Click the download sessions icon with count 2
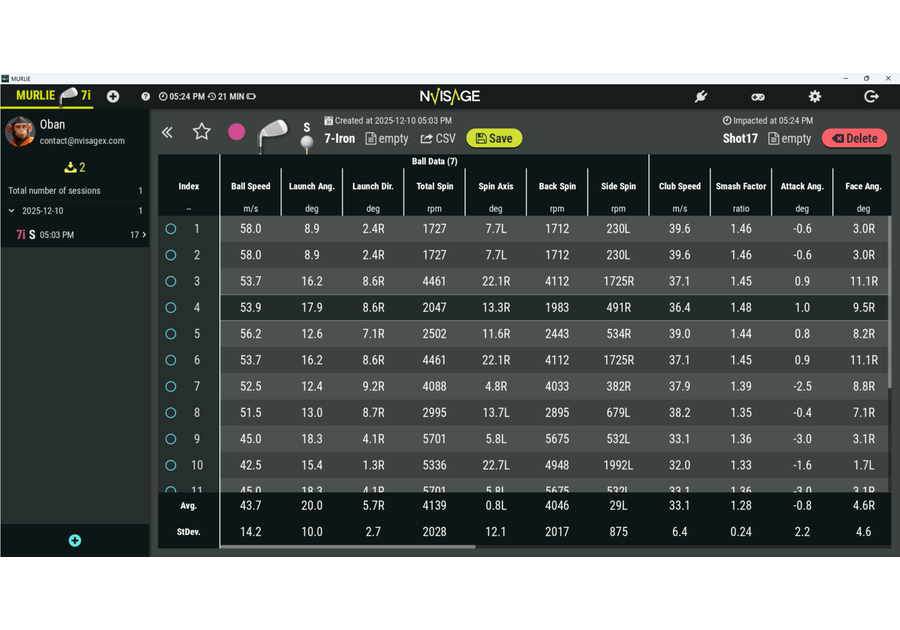This screenshot has height=630, width=900. tap(75, 167)
